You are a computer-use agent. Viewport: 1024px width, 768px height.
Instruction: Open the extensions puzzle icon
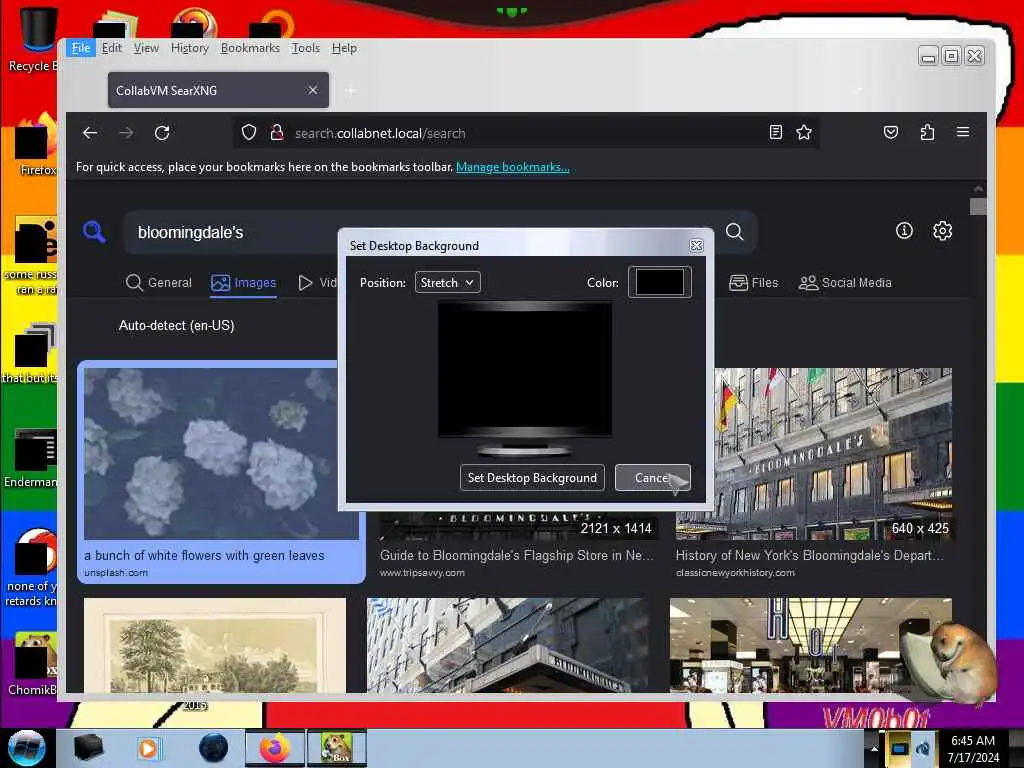coord(927,133)
